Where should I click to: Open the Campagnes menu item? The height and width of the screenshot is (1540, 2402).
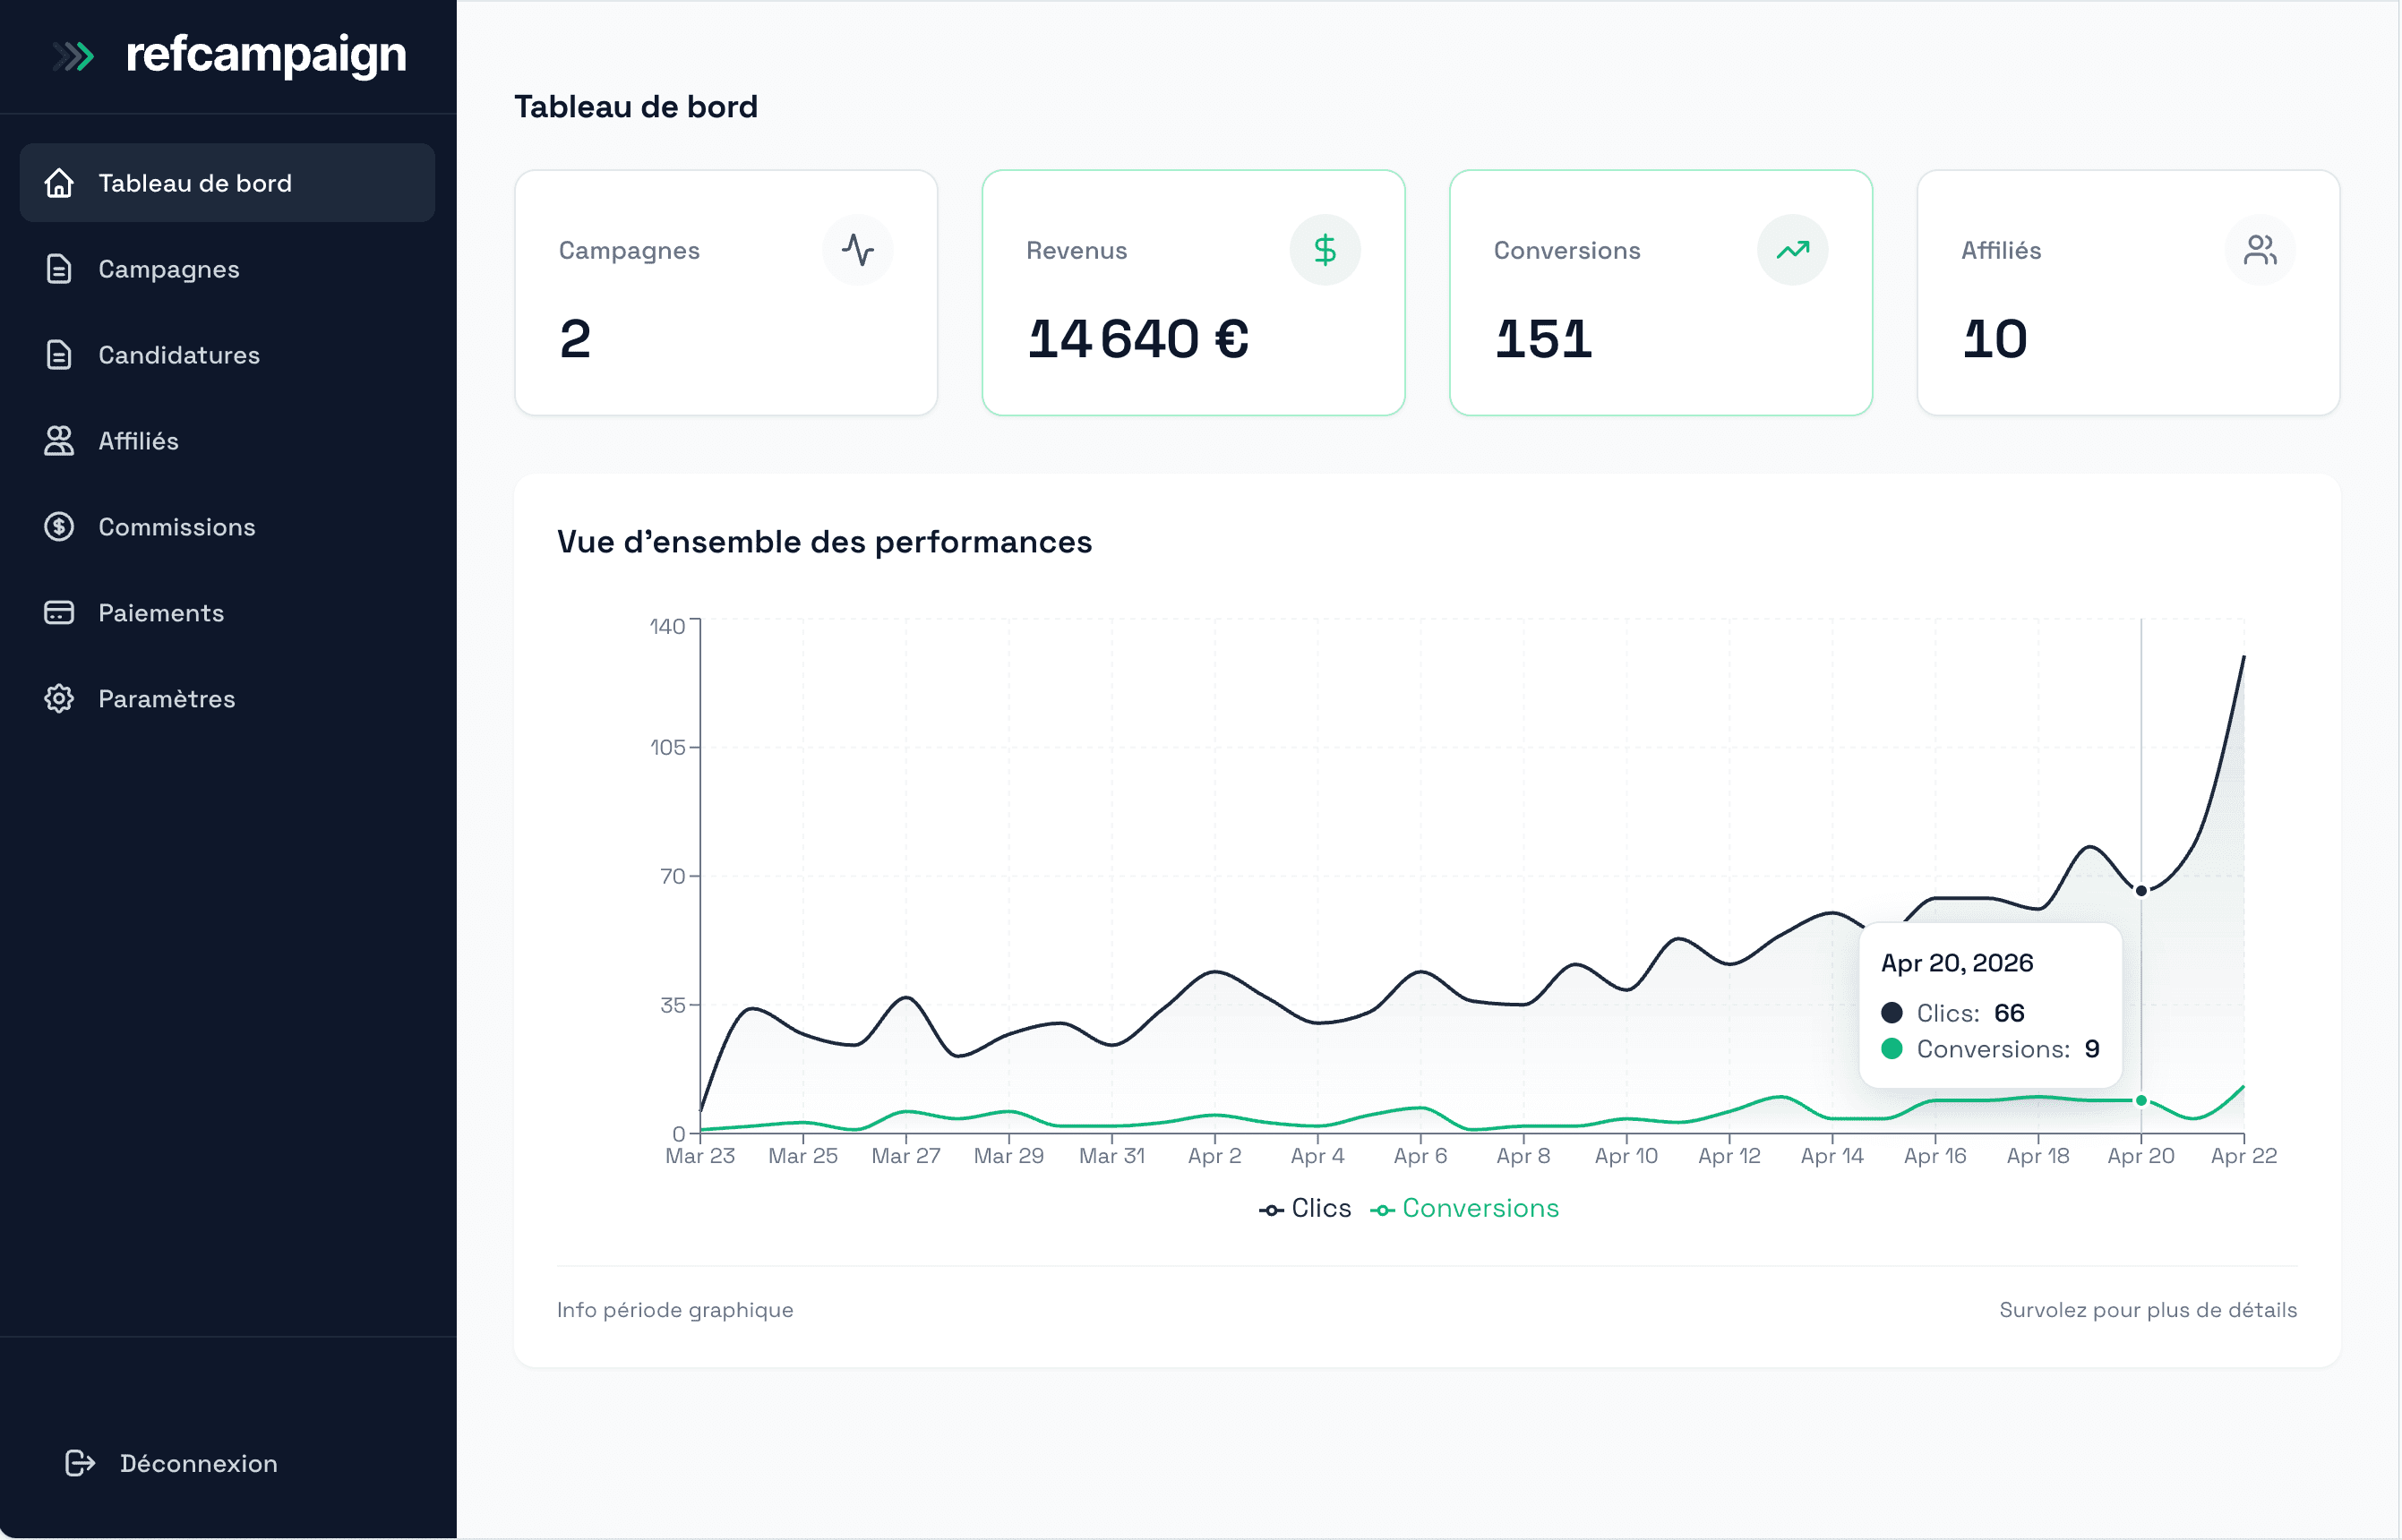pos(168,269)
